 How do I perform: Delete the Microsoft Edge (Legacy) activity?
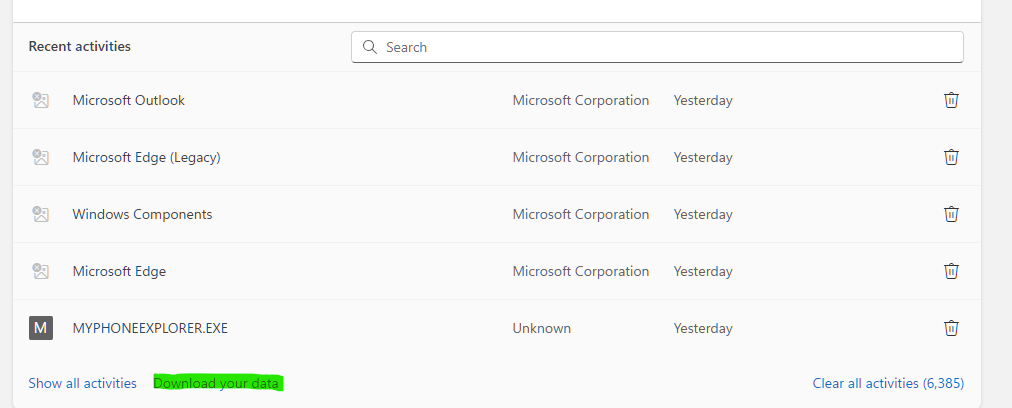click(x=951, y=157)
